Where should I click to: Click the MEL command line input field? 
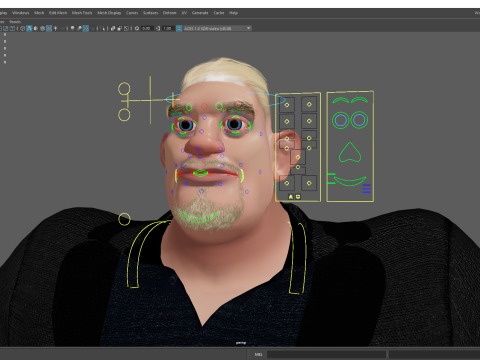327,354
